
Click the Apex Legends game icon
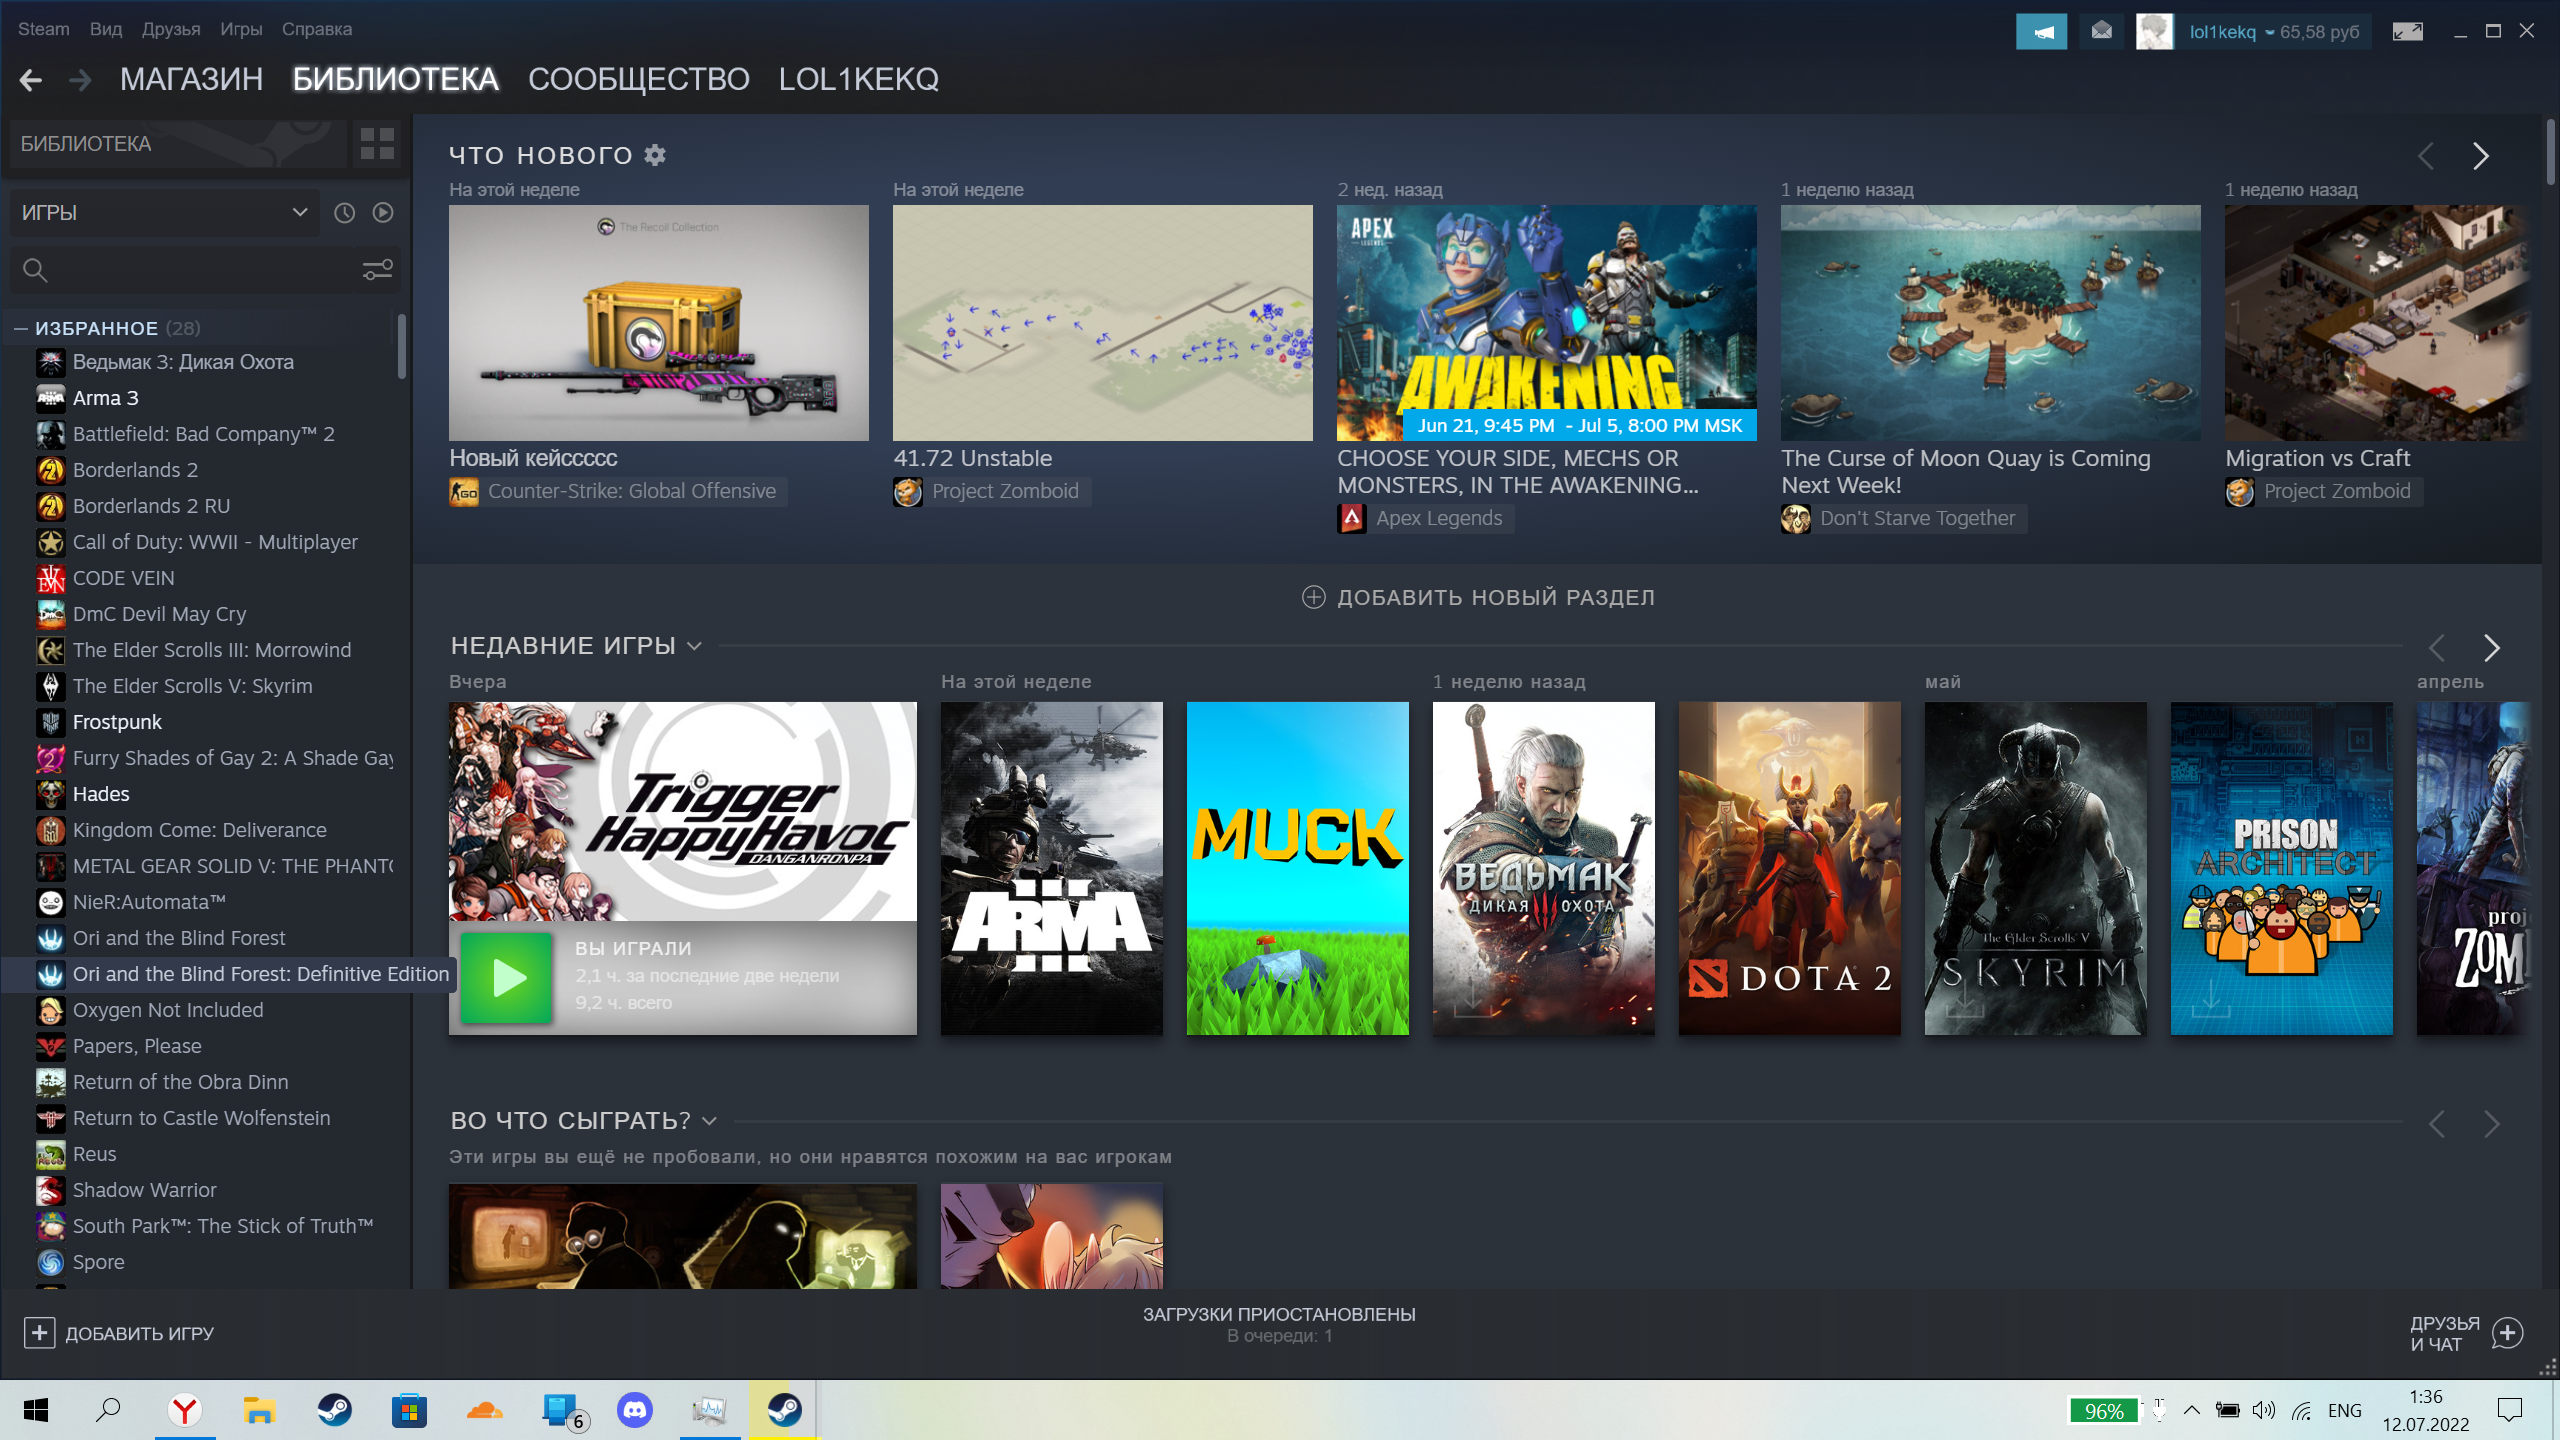[1352, 518]
